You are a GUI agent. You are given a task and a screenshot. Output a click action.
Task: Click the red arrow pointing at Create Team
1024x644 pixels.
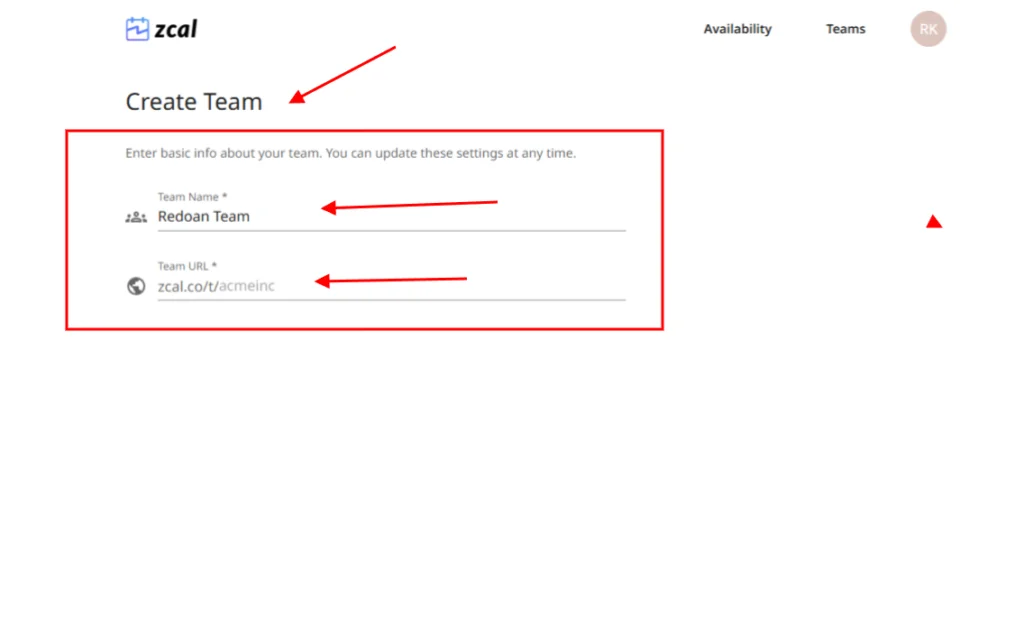(x=343, y=74)
